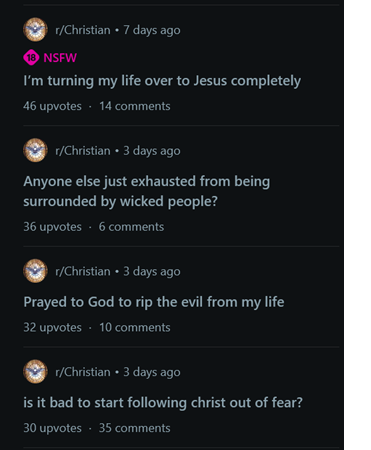
Task: Click r/Christian name on the 7 days ago post
Action: [x=83, y=30]
